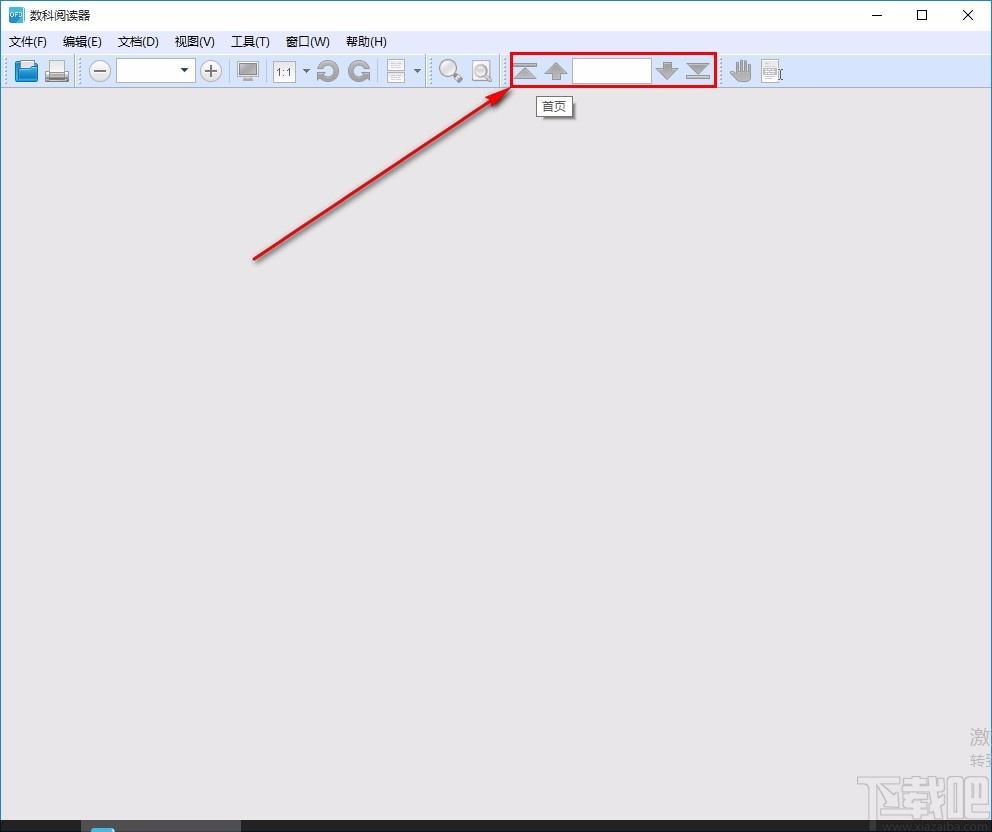Rotate page clockwise with rotate icon
992x832 pixels.
pyautogui.click(x=359, y=71)
